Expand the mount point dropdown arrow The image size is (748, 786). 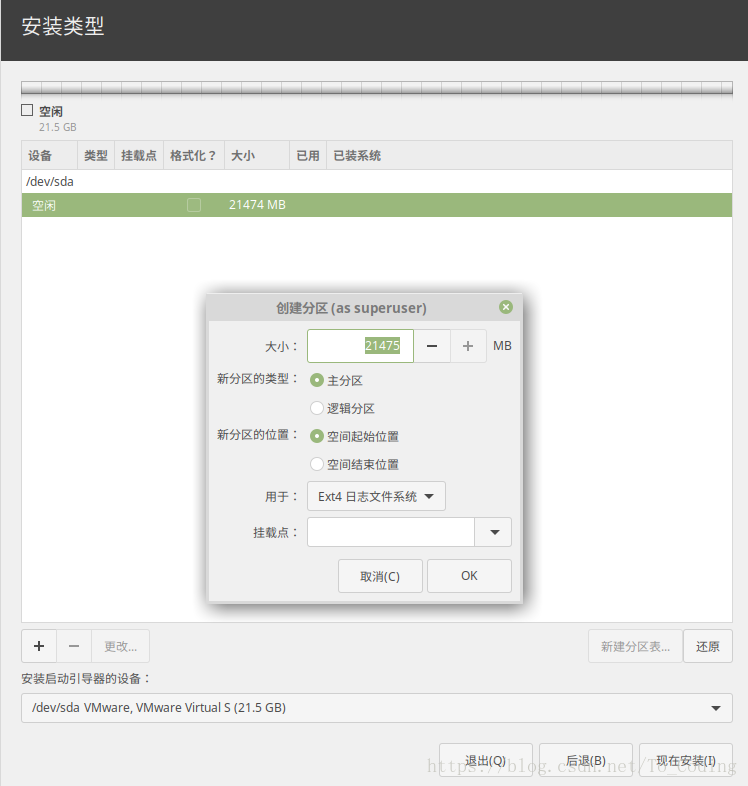494,532
